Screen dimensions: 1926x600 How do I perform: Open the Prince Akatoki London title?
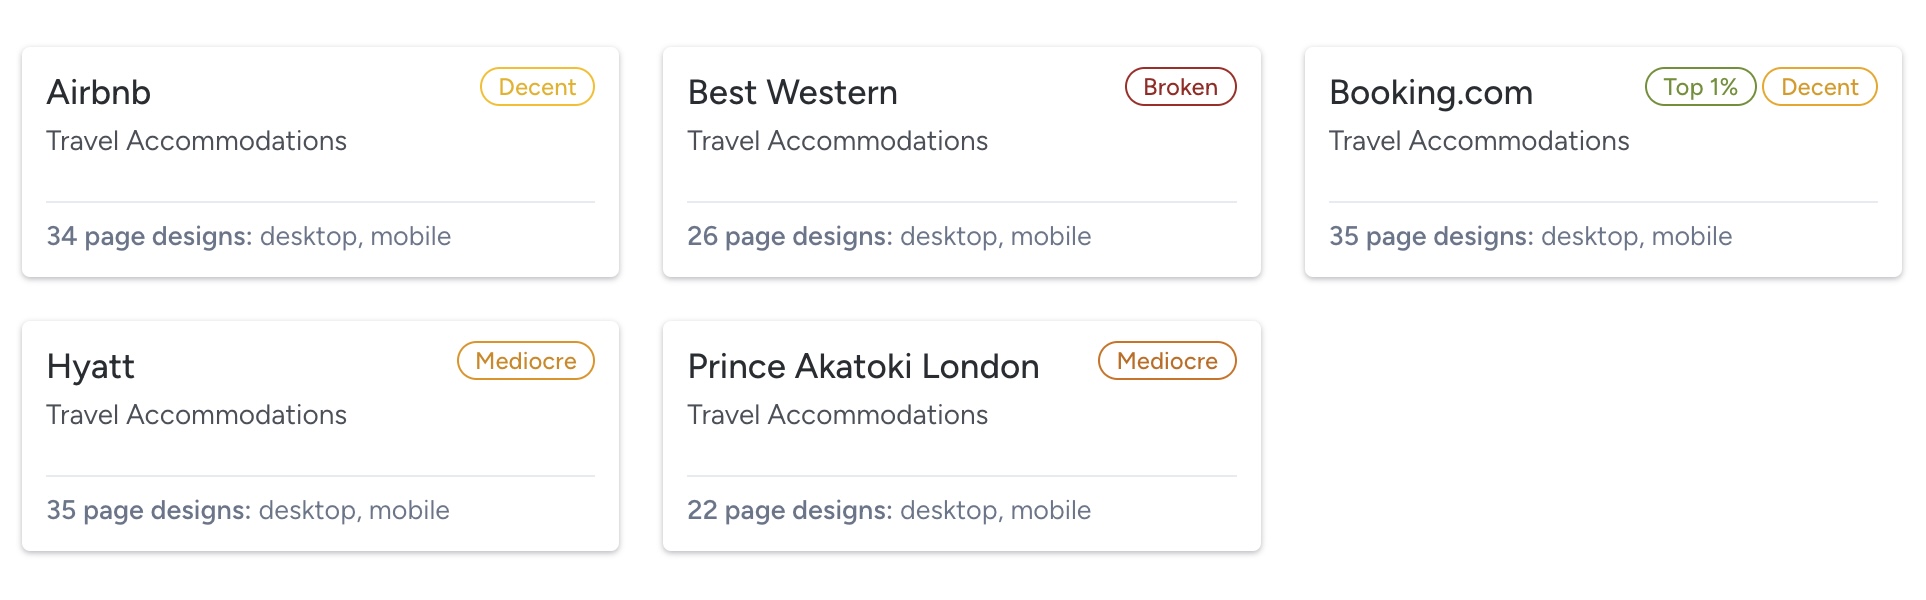pyautogui.click(x=863, y=366)
